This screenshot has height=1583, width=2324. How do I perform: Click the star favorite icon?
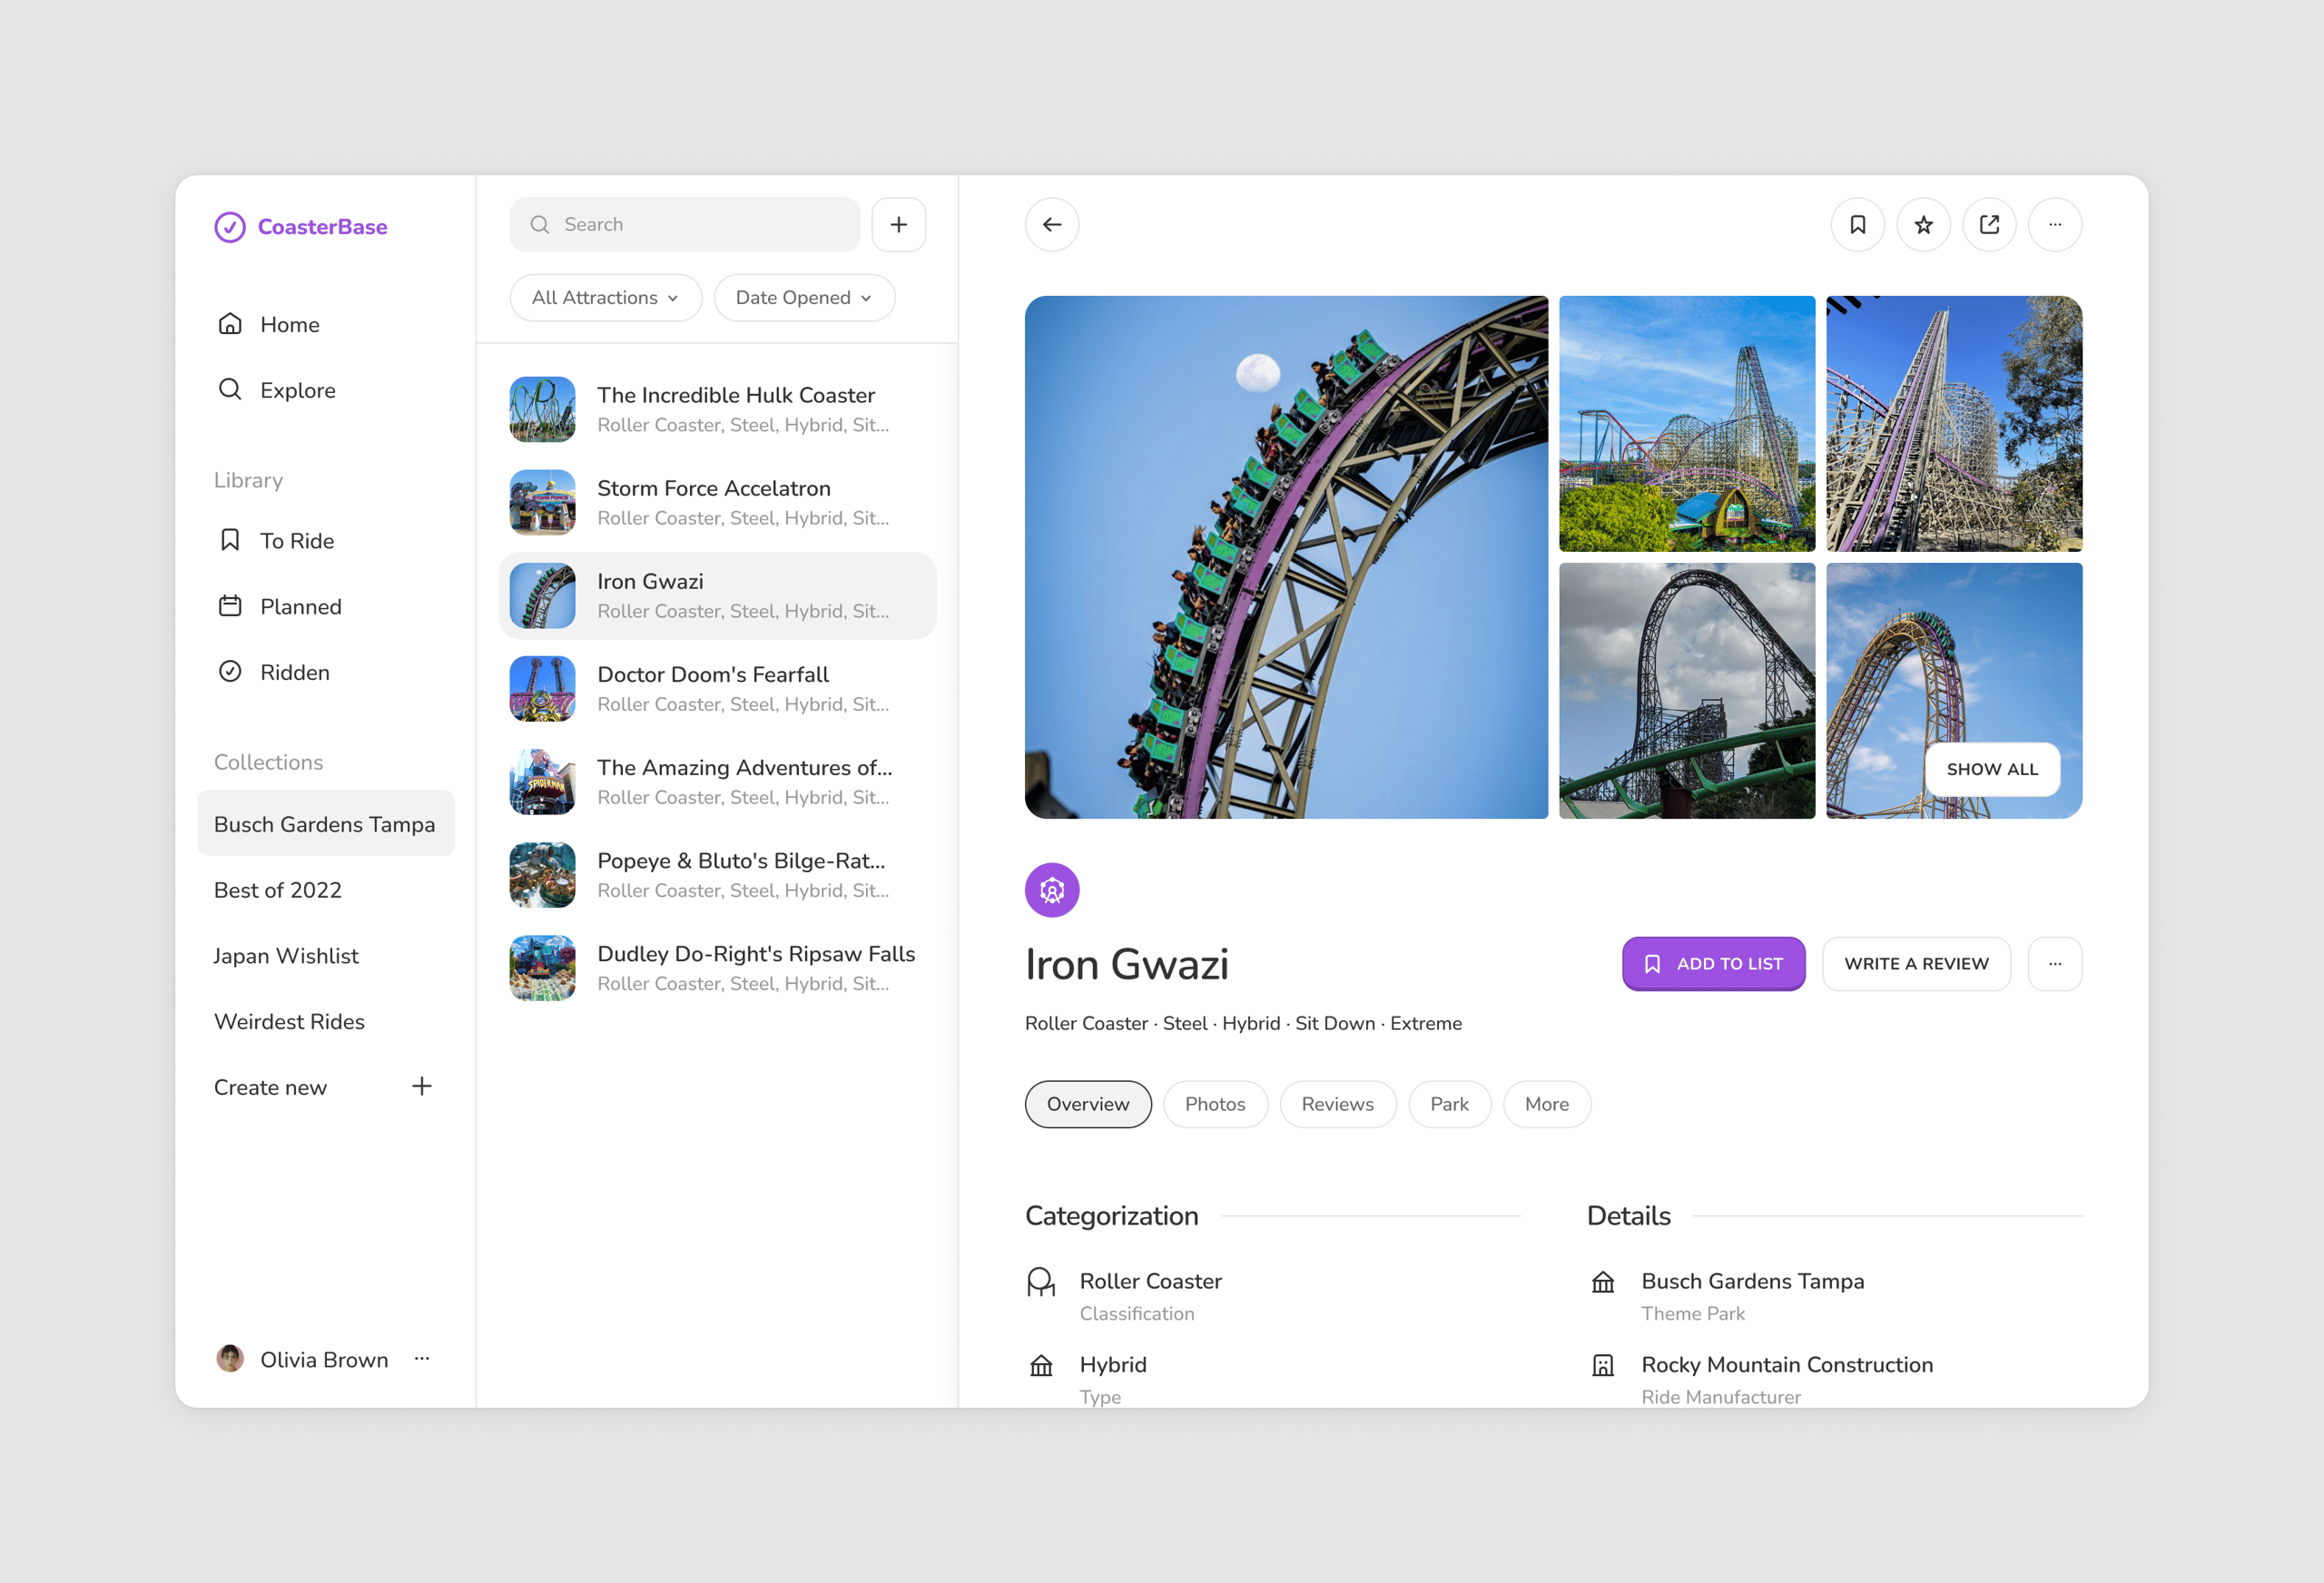coord(1923,224)
